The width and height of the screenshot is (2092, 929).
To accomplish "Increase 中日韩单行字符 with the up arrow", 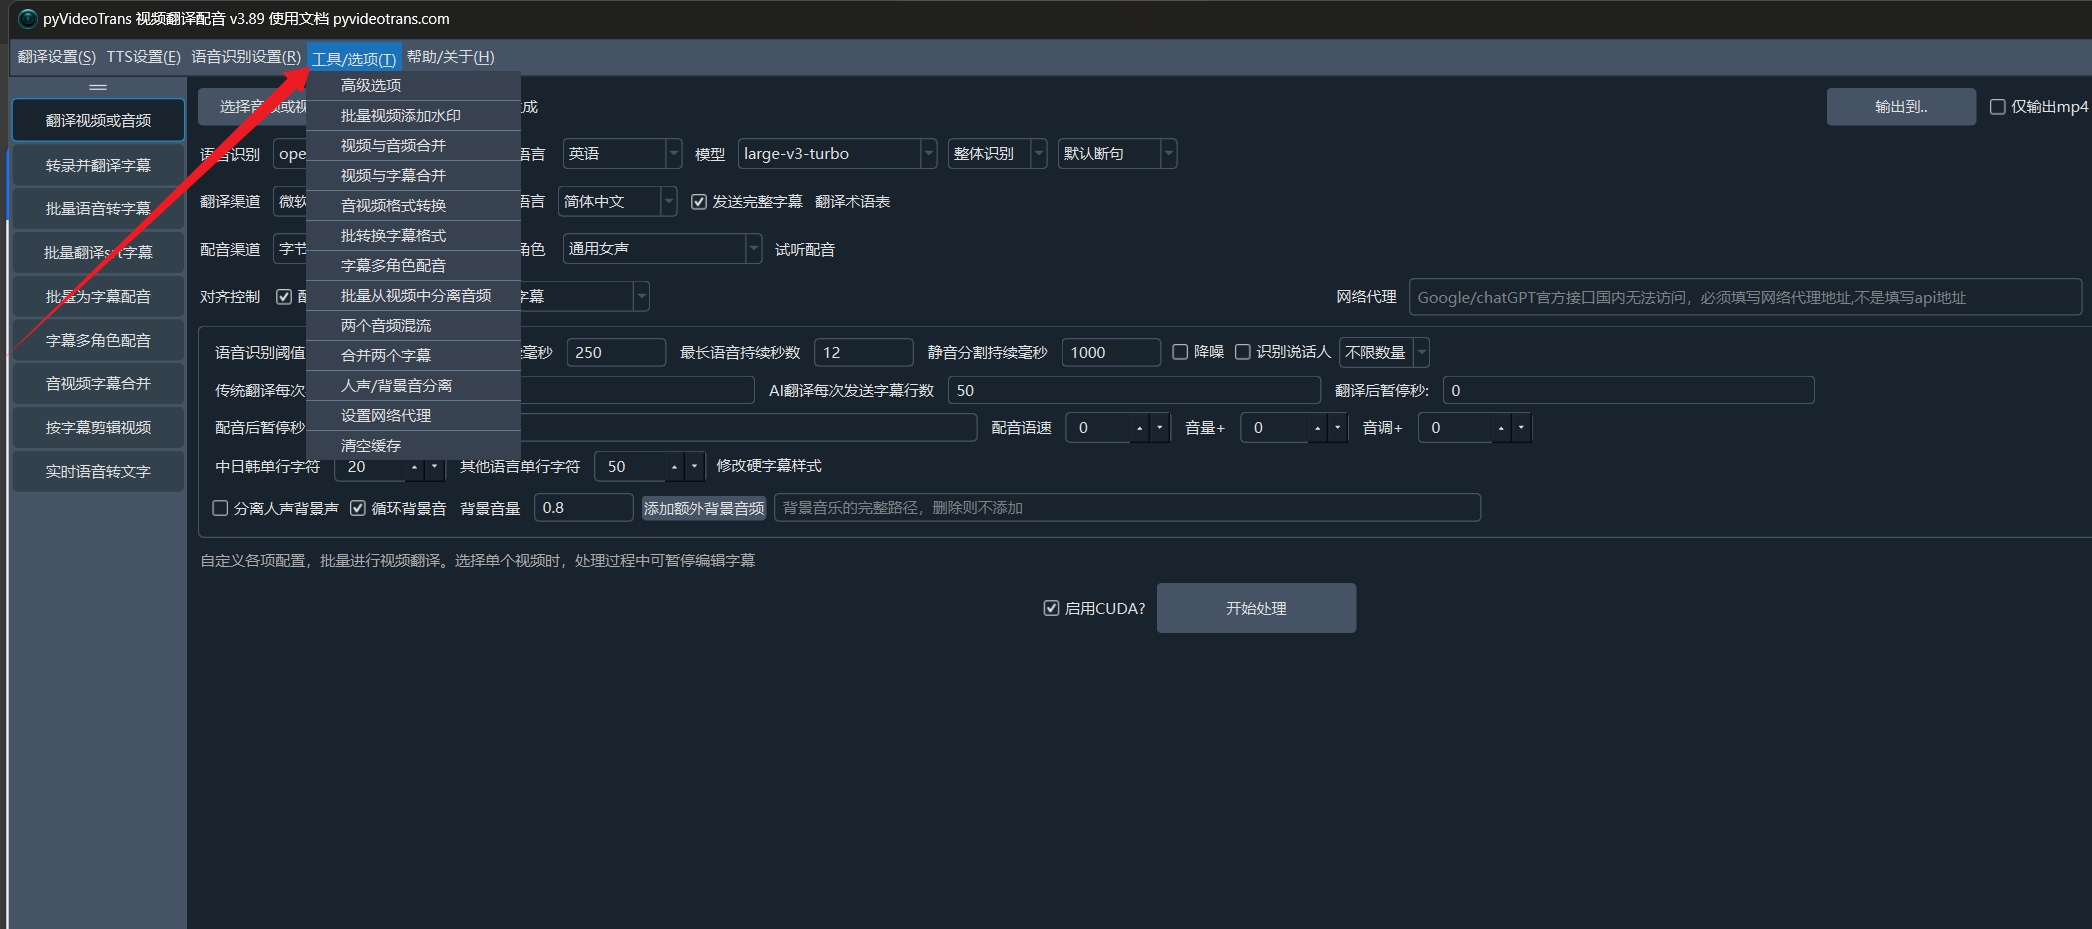I will (414, 467).
